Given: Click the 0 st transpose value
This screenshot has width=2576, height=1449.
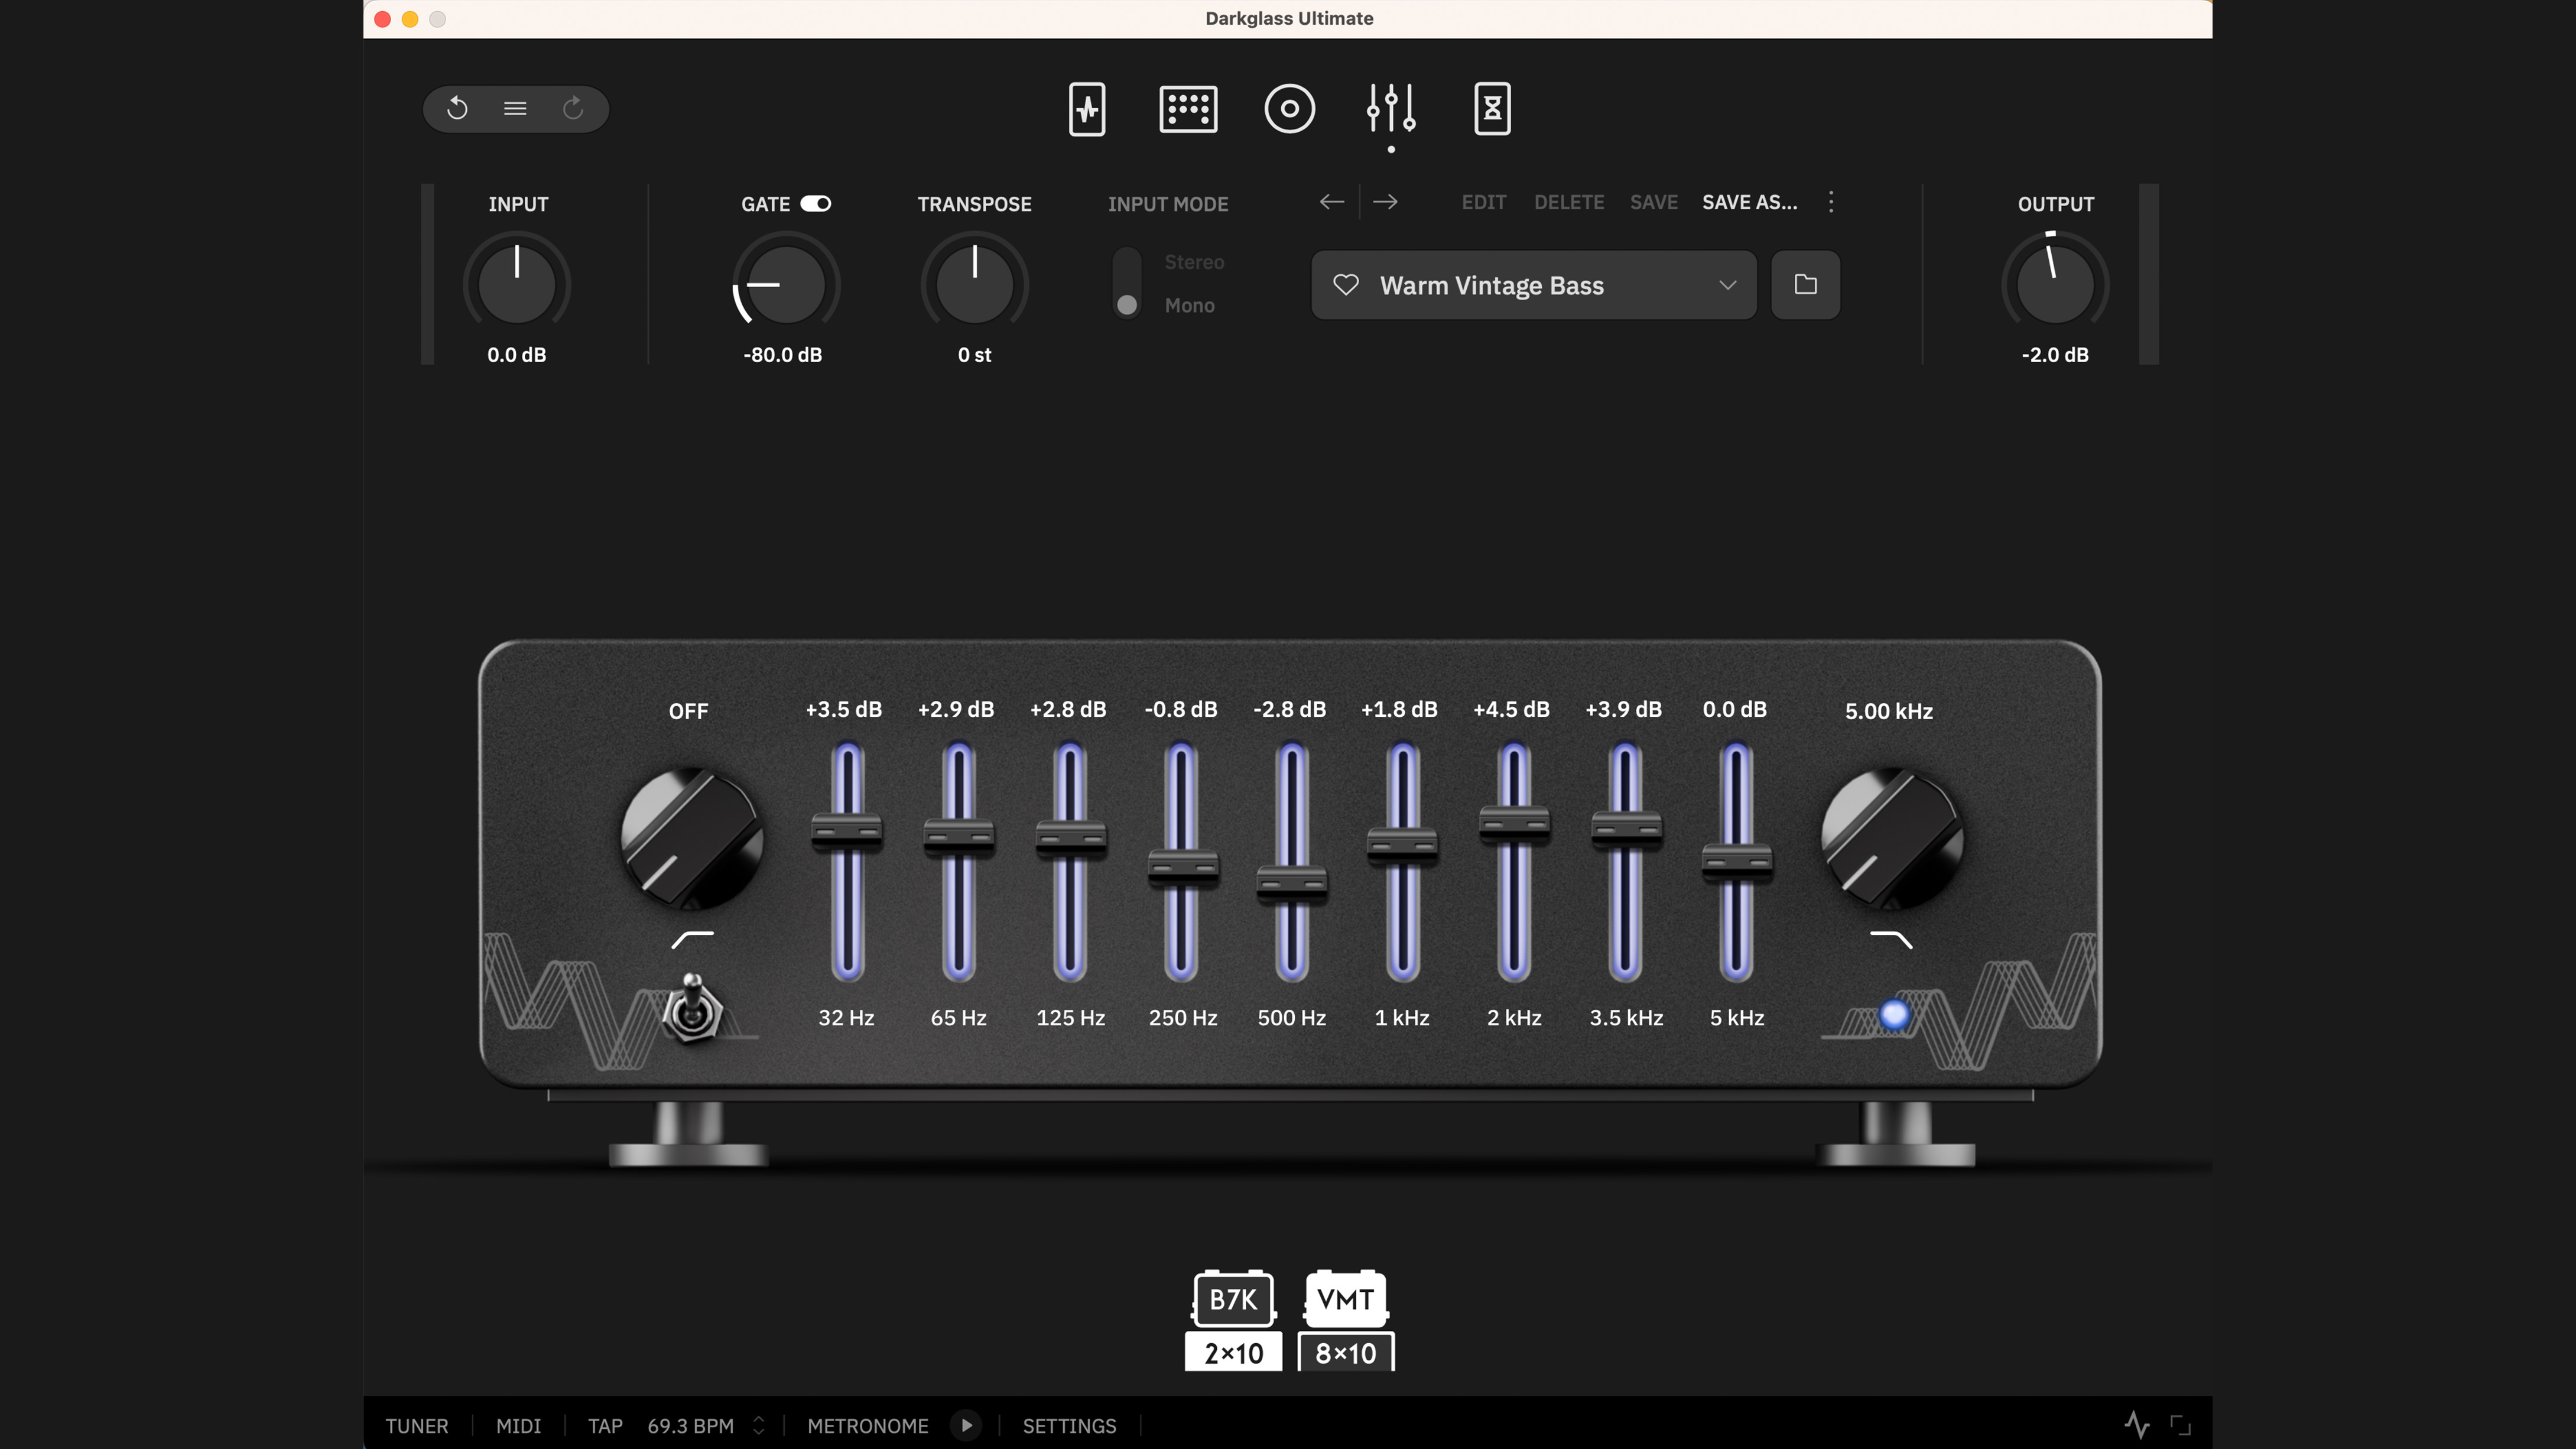Looking at the screenshot, I should (975, 355).
